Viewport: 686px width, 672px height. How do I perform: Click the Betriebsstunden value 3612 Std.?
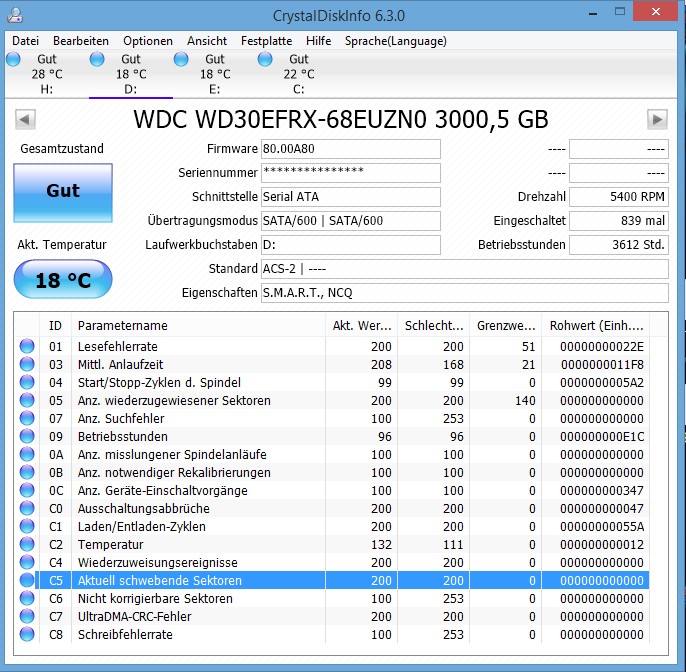click(x=619, y=245)
